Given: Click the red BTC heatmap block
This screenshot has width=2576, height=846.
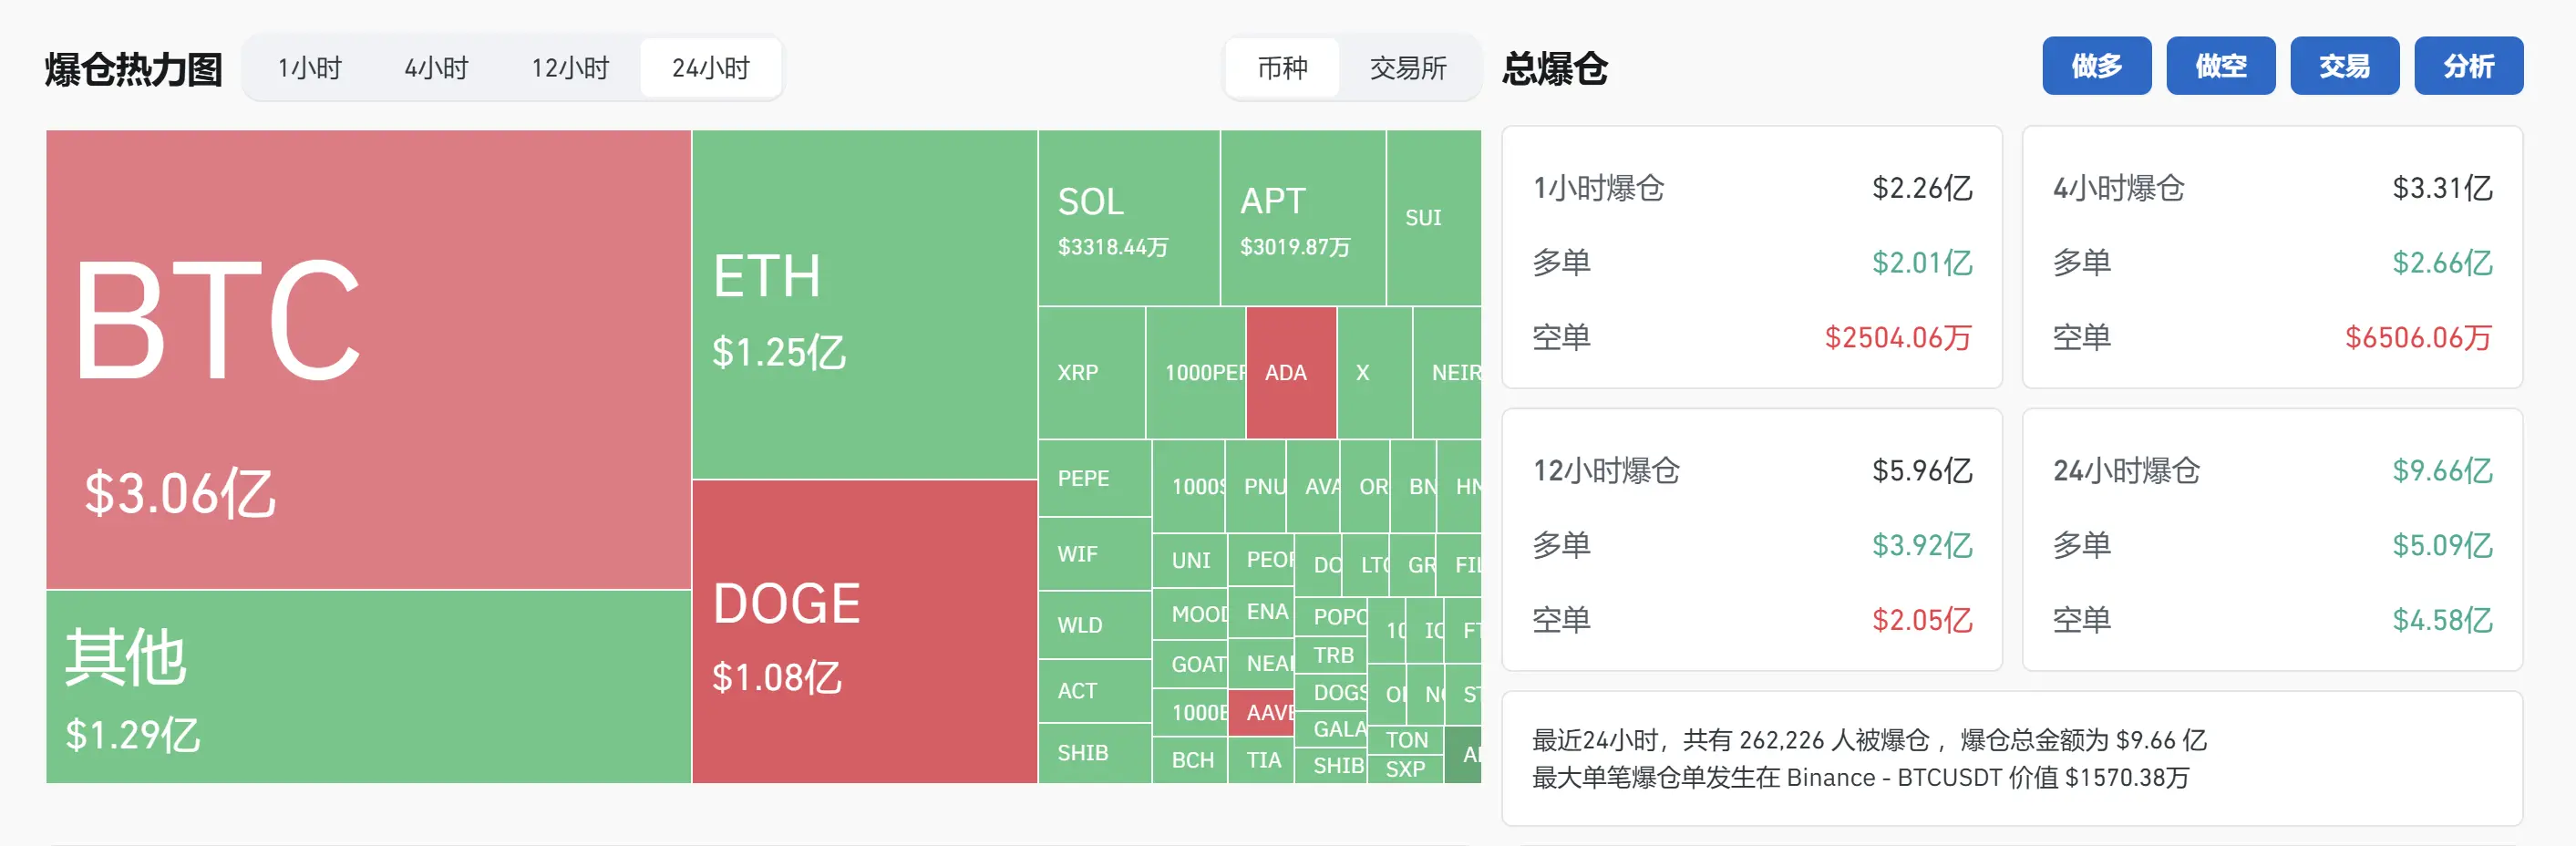Looking at the screenshot, I should [x=368, y=359].
